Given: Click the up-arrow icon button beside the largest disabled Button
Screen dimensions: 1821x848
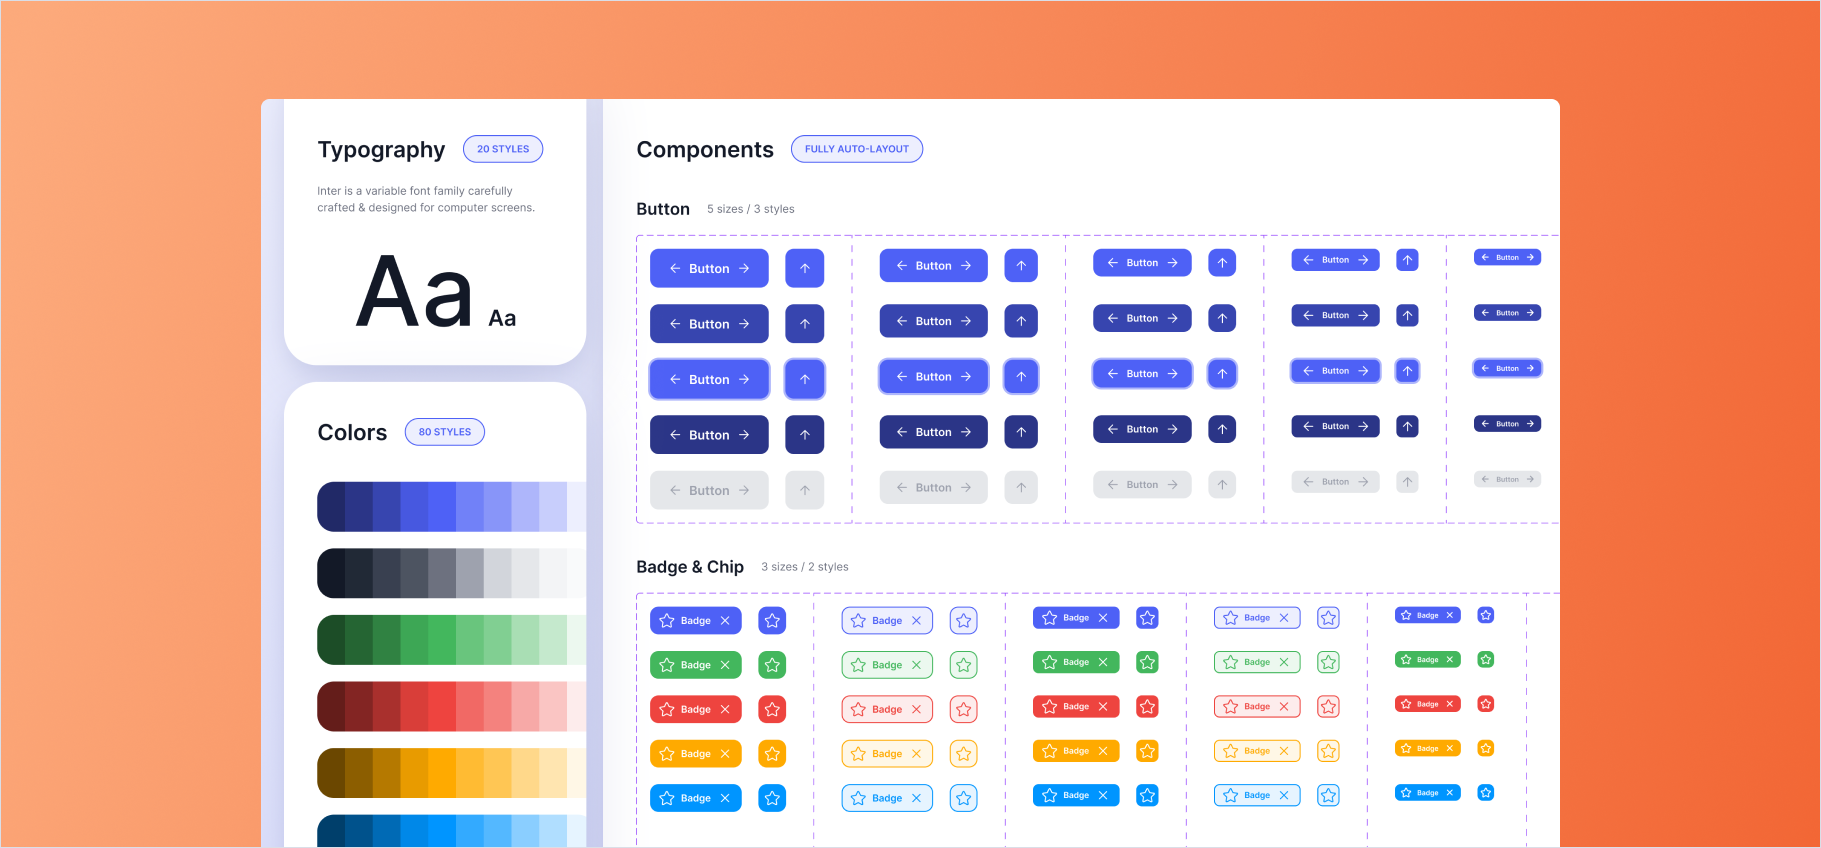Looking at the screenshot, I should point(805,490).
